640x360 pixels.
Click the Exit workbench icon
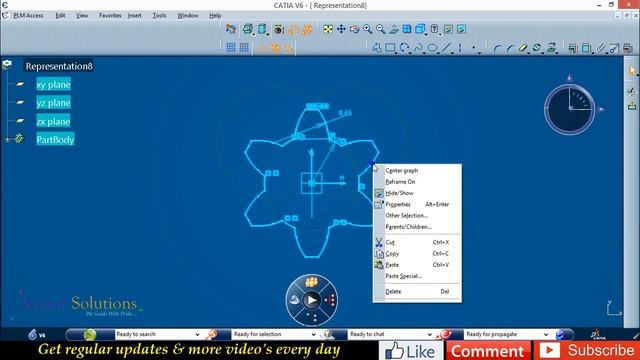click(x=632, y=106)
